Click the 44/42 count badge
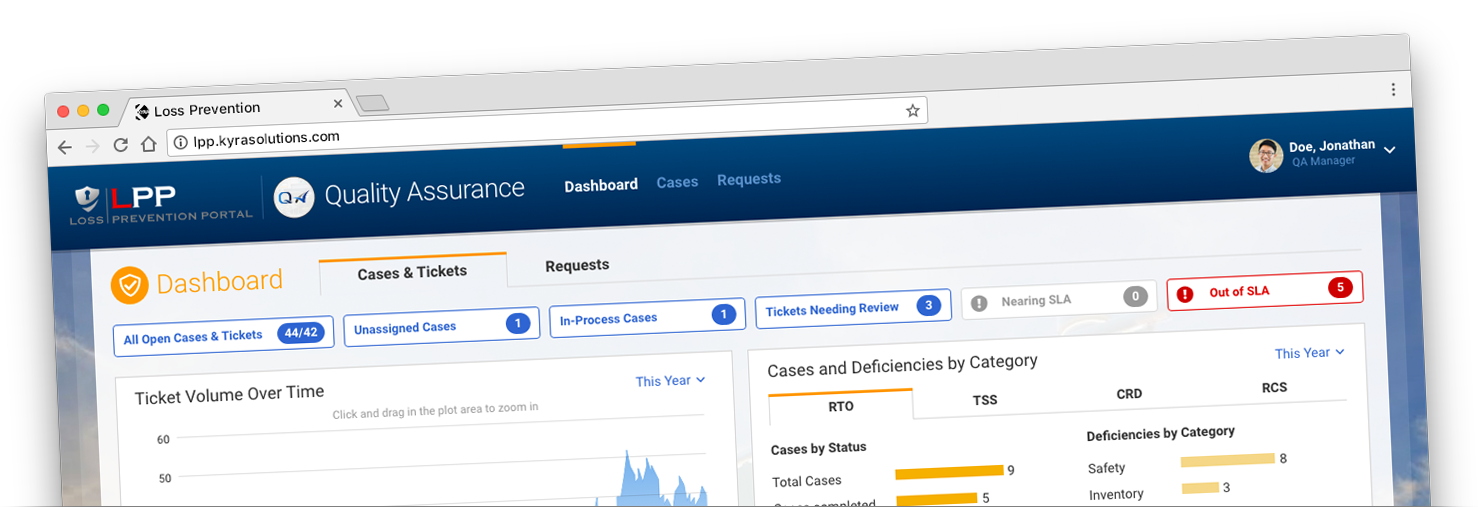The width and height of the screenshot is (1478, 507). click(x=301, y=333)
